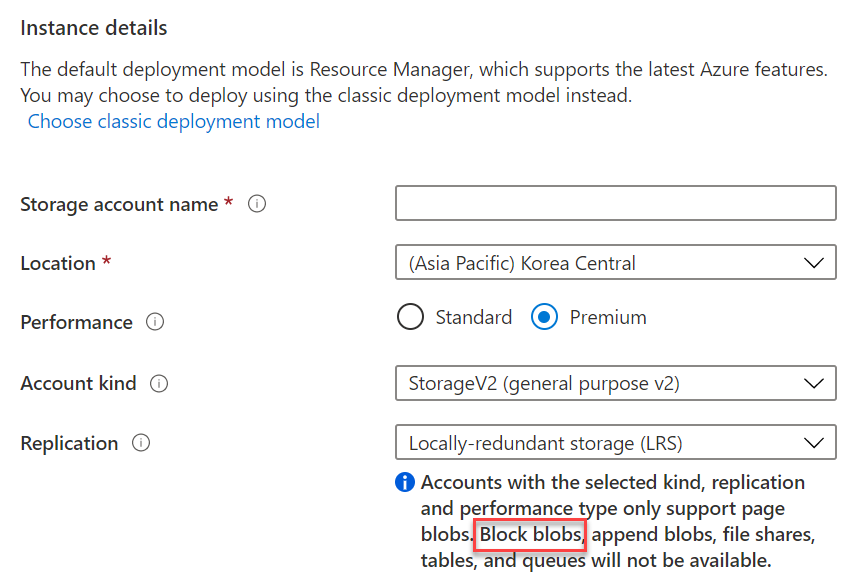Click the Storage account name label

tap(119, 204)
